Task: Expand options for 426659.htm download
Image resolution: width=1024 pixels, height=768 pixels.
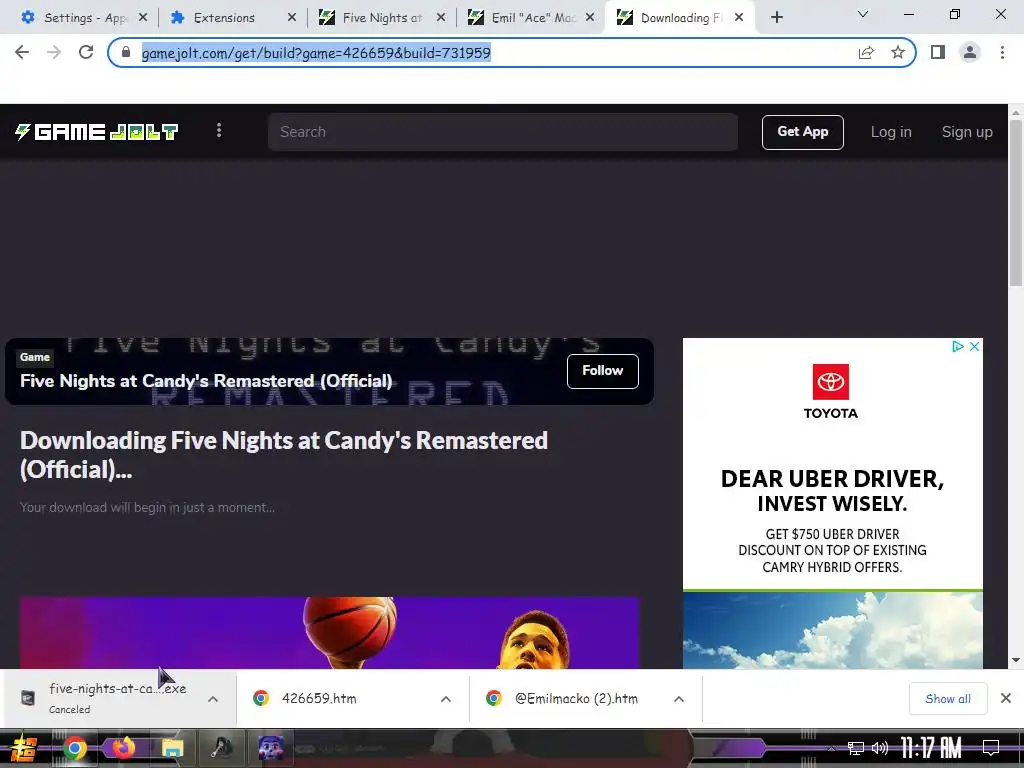Action: tap(446, 699)
